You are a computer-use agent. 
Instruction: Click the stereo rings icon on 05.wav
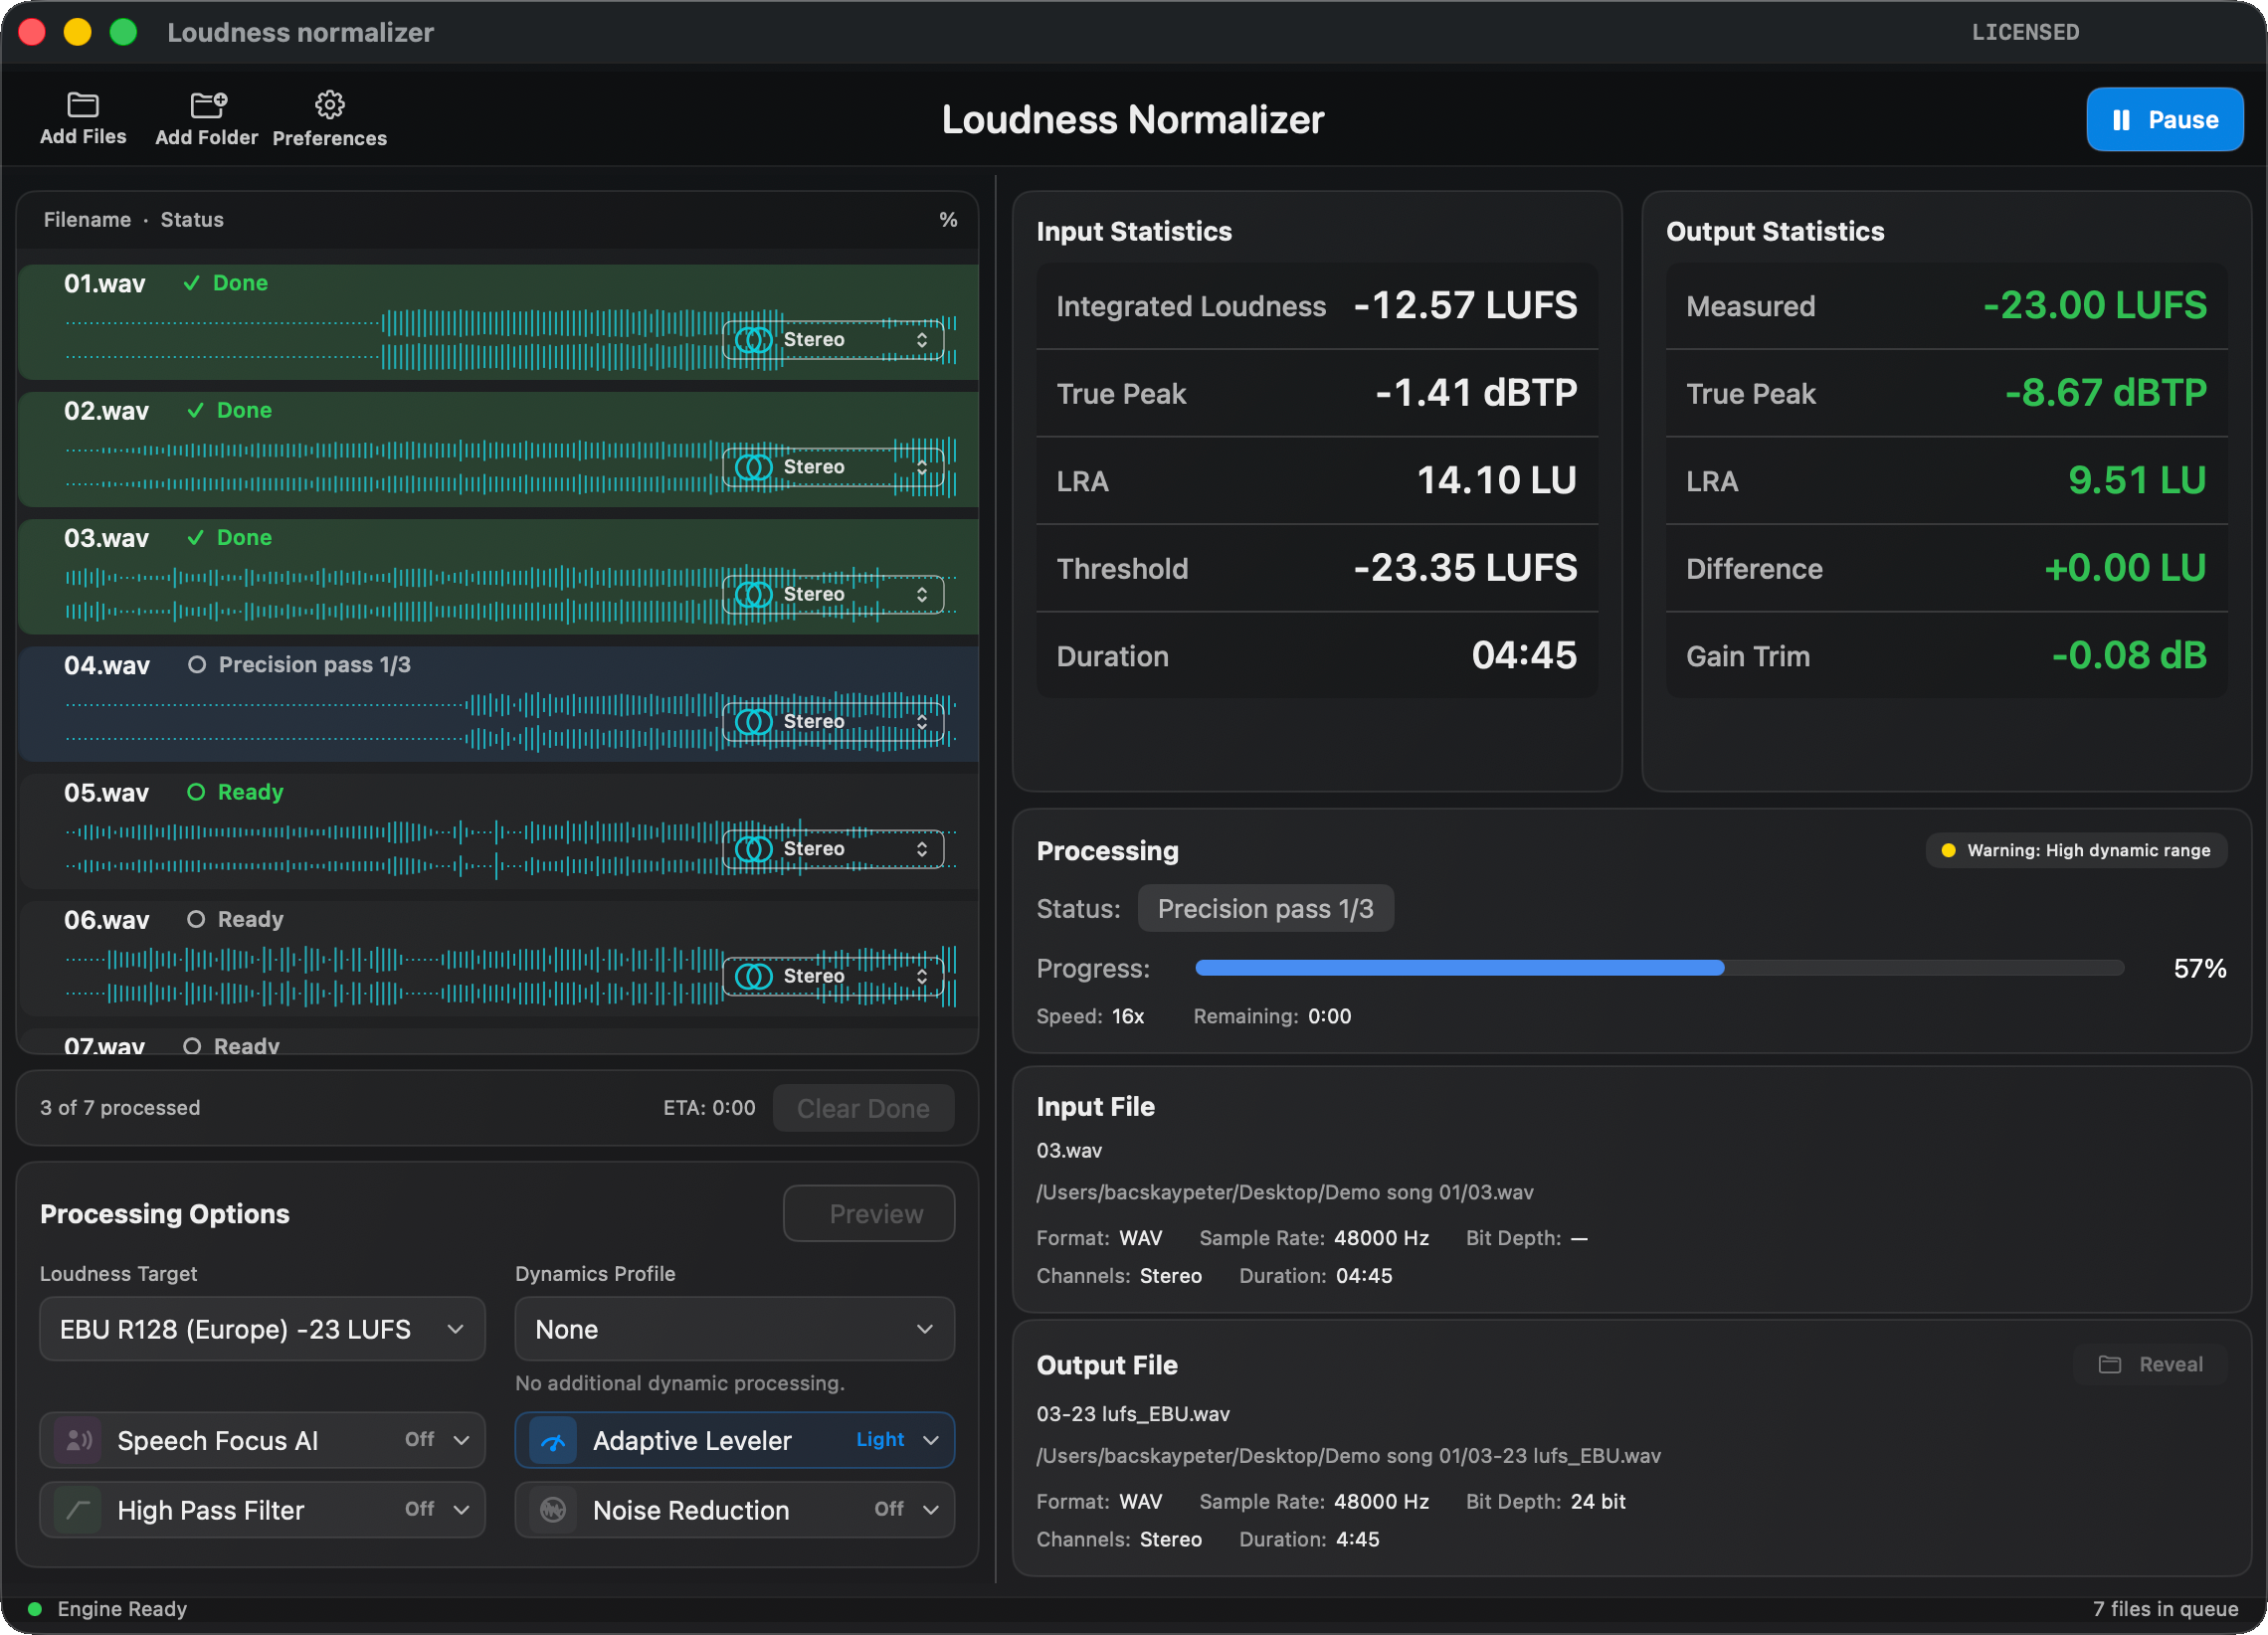pos(754,848)
